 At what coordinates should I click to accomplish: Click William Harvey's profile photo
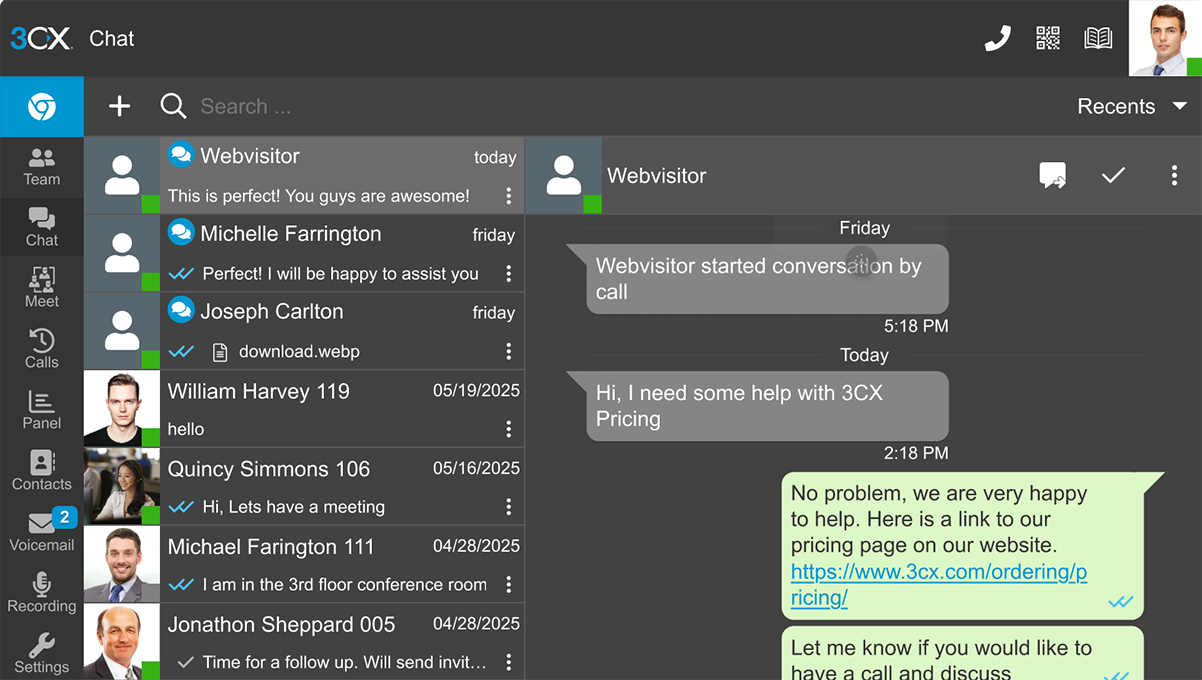pyautogui.click(x=122, y=408)
